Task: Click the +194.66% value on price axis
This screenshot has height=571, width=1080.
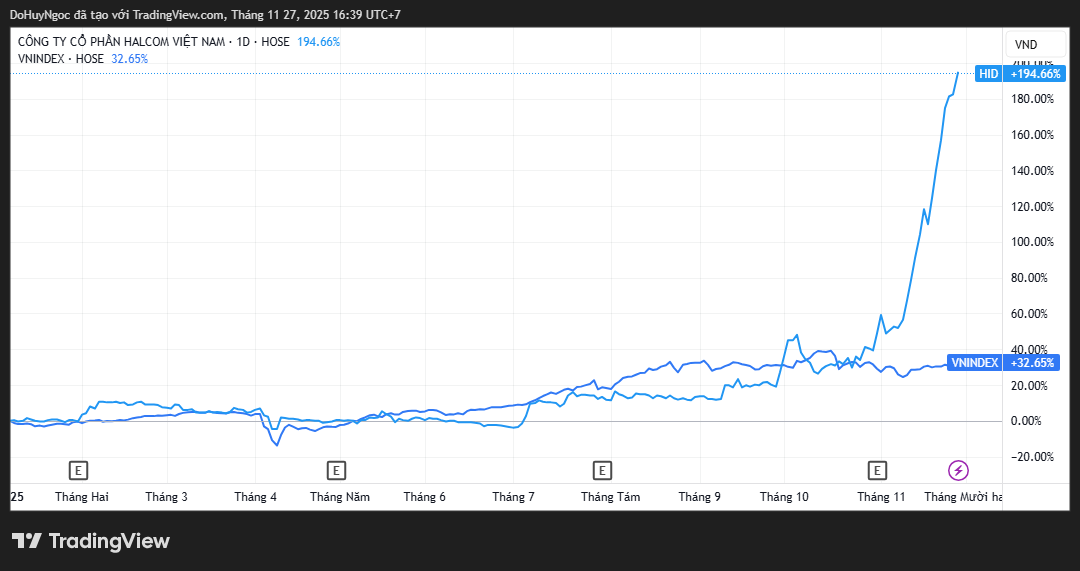Action: click(x=1035, y=74)
